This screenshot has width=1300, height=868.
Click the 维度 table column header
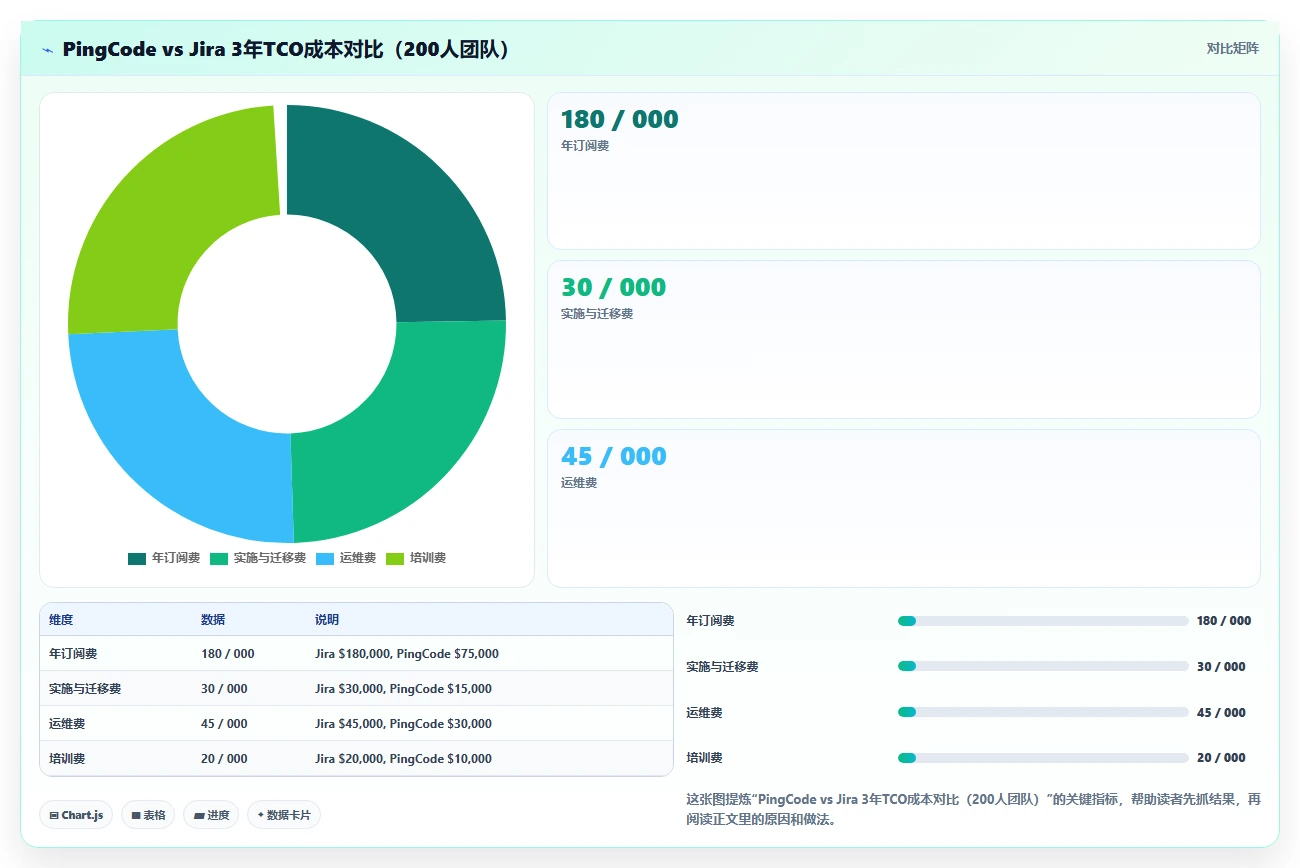(x=61, y=620)
